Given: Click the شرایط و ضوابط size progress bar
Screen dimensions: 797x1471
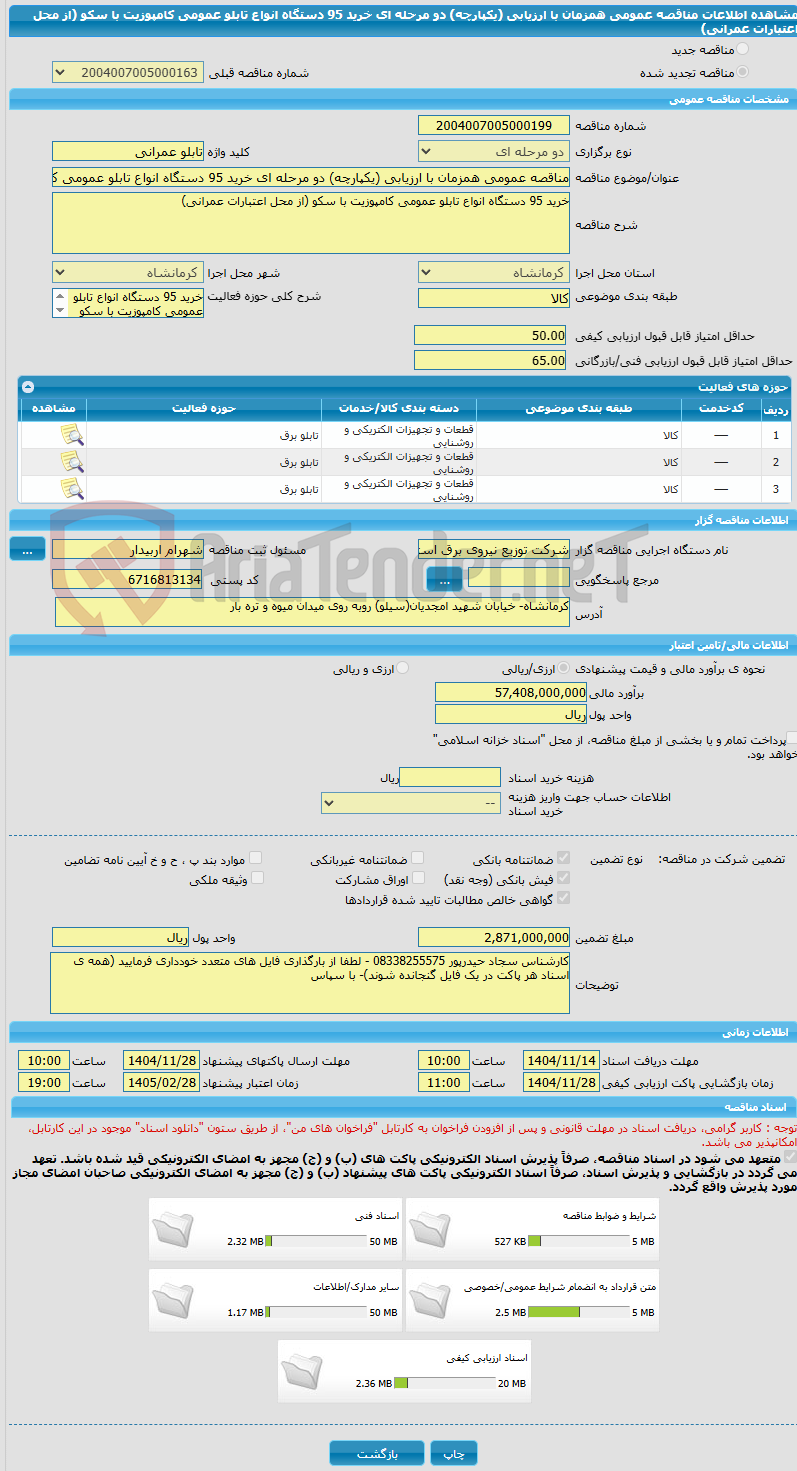Looking at the screenshot, I should click(577, 1241).
